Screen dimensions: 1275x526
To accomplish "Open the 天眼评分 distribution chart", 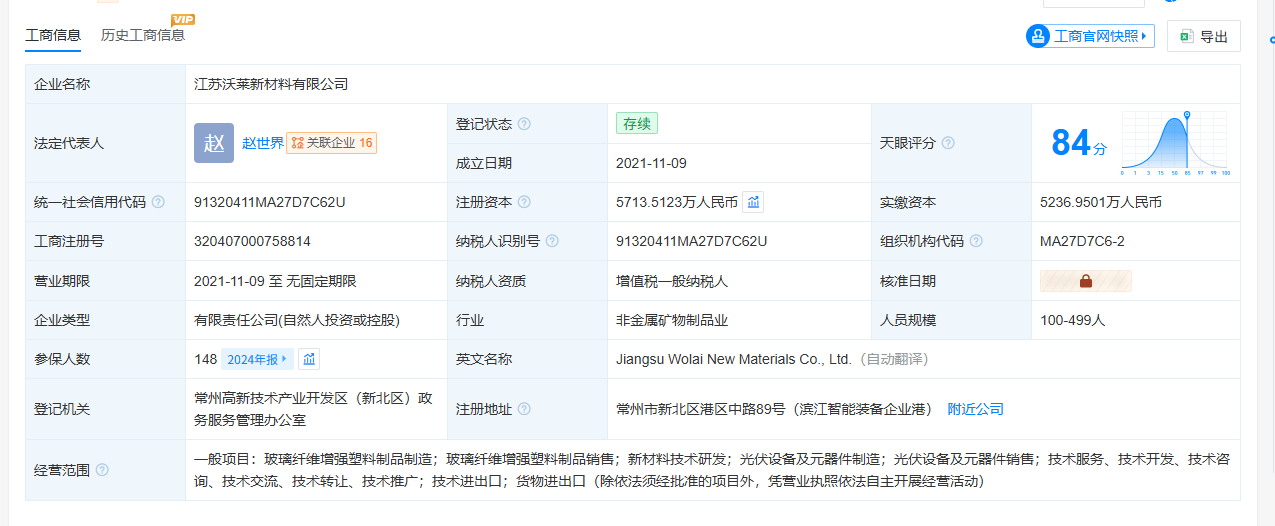I will (x=1176, y=143).
